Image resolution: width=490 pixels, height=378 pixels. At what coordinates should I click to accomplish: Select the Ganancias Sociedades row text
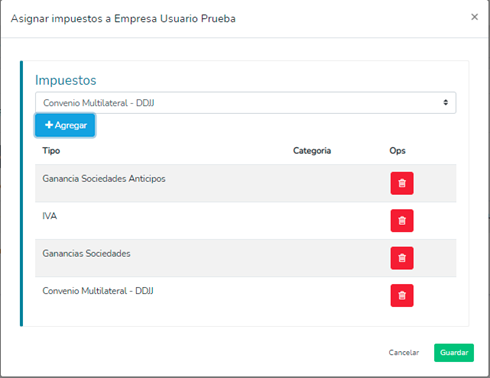tap(86, 253)
